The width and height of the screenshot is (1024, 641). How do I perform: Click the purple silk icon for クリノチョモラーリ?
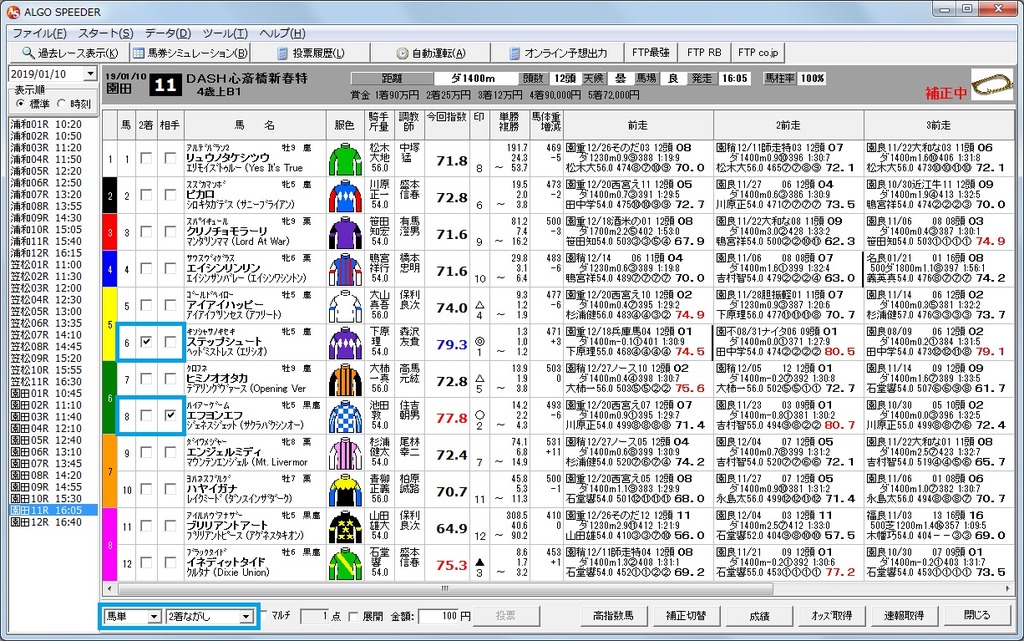[x=345, y=232]
